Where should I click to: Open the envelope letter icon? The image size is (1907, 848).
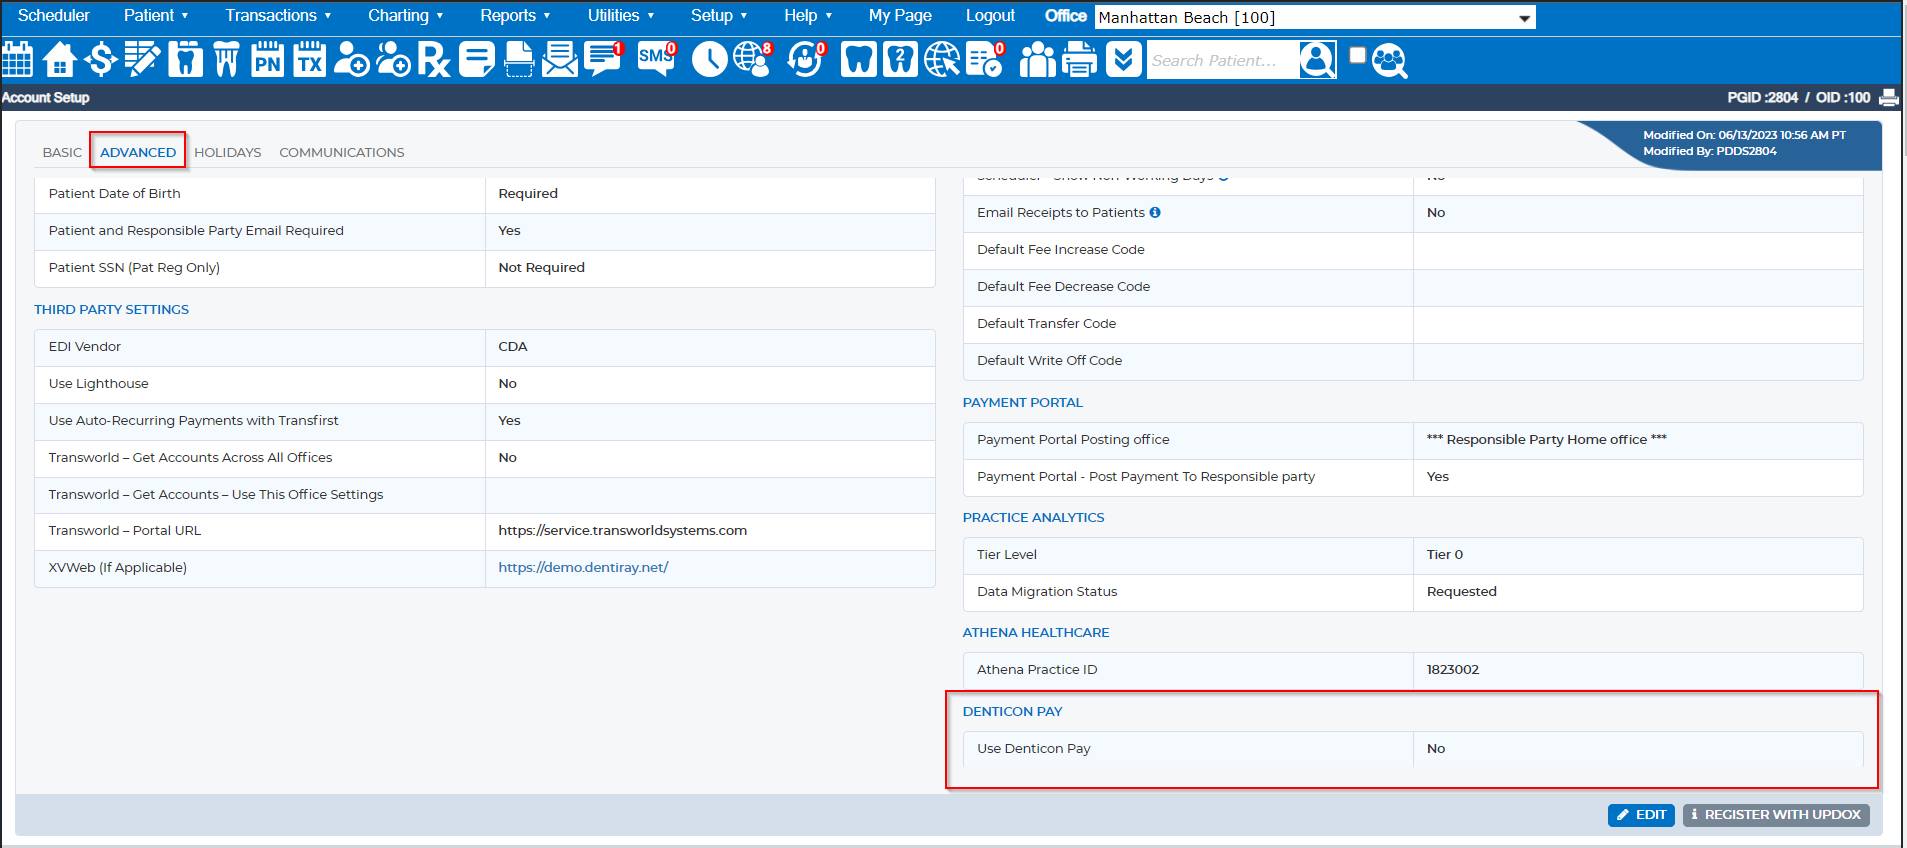pyautogui.click(x=560, y=60)
